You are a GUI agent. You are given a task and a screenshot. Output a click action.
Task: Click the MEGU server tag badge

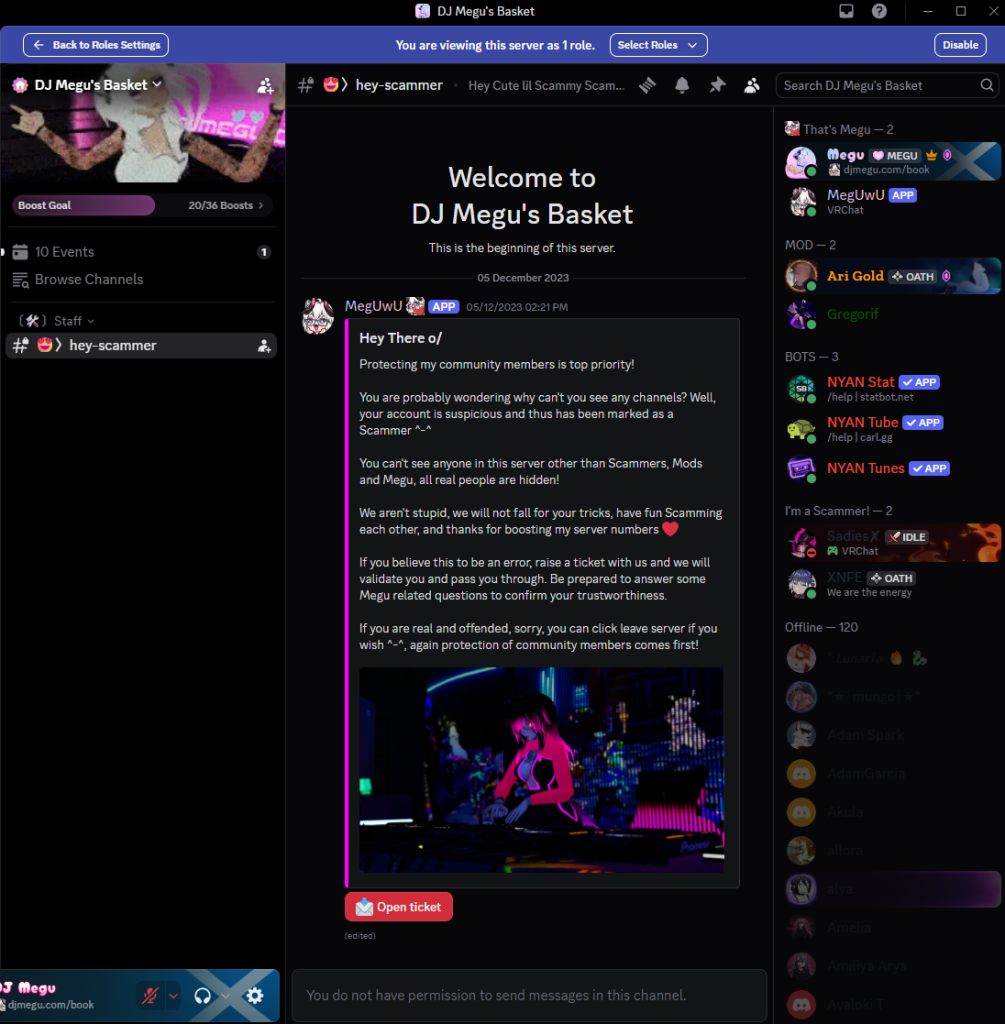pos(895,155)
